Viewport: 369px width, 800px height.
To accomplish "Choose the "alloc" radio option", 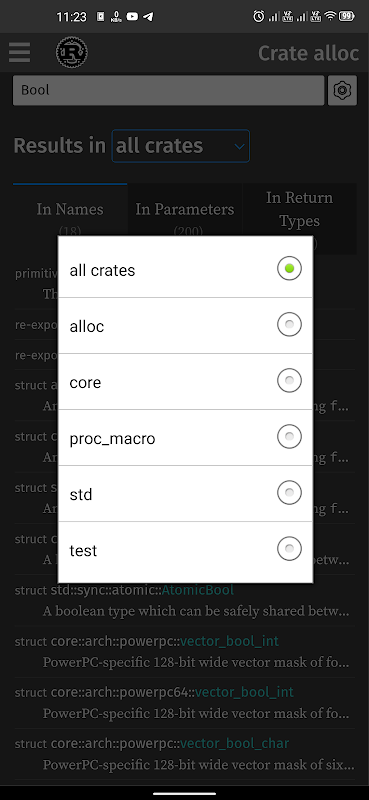I will [x=185, y=326].
